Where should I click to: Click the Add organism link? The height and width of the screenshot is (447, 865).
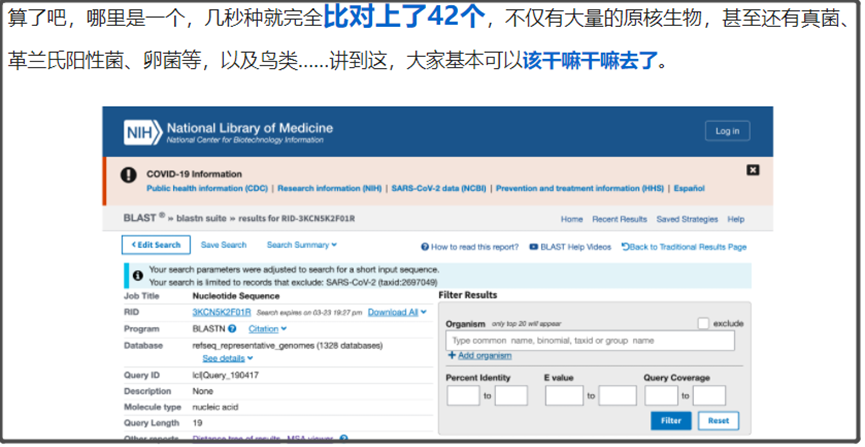click(x=484, y=355)
